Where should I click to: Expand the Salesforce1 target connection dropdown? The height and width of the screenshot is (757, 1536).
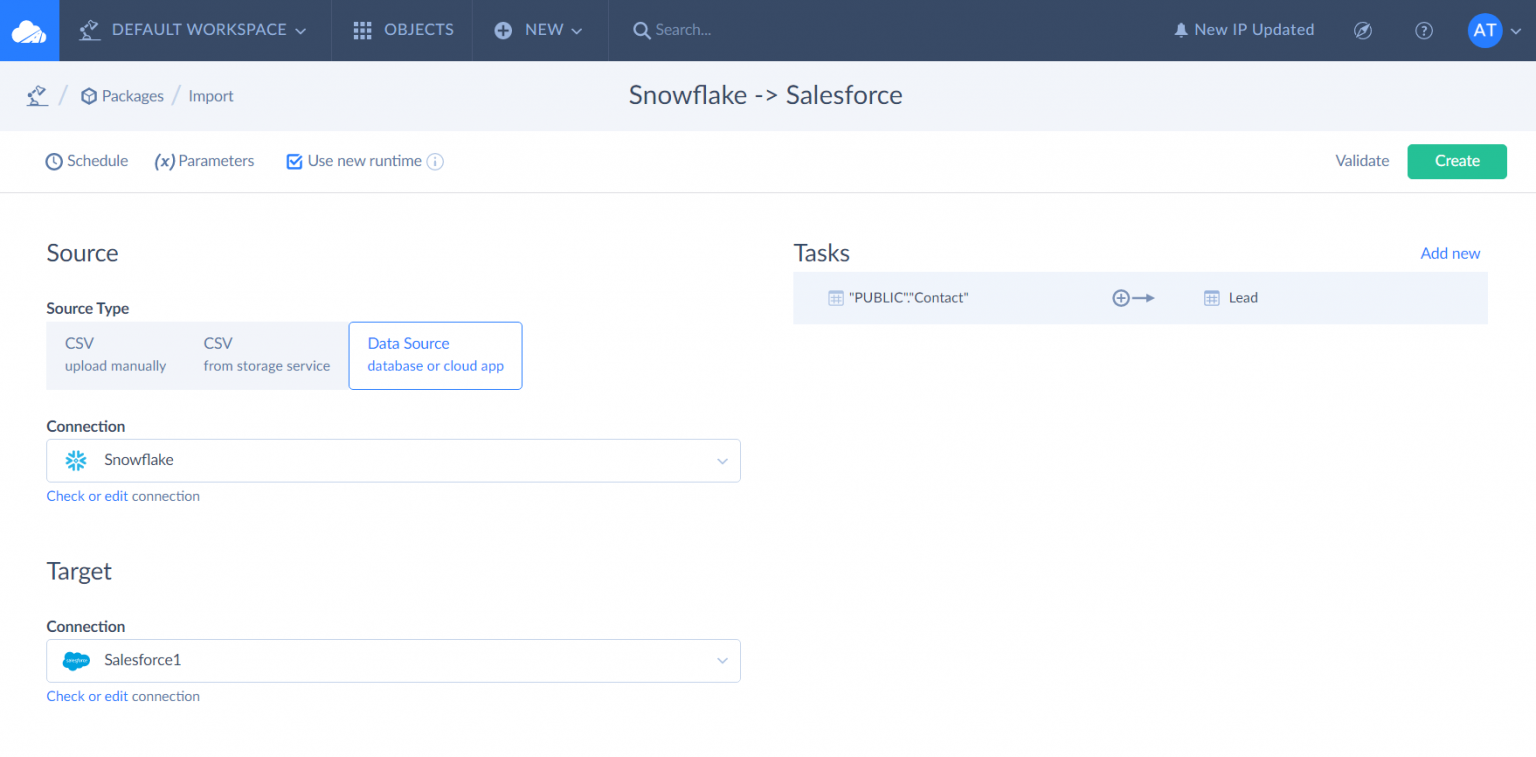click(x=721, y=661)
